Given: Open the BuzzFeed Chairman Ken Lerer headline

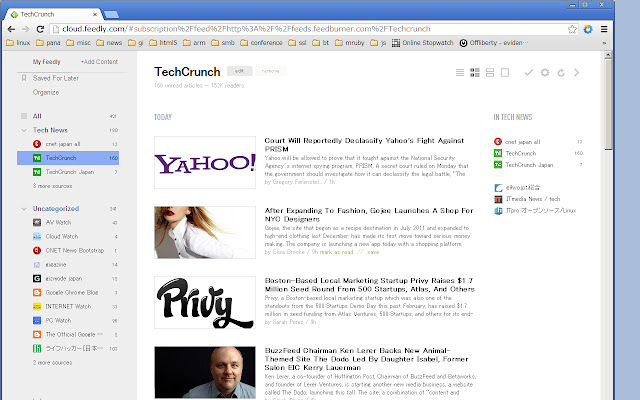Looking at the screenshot, I should point(366,359).
